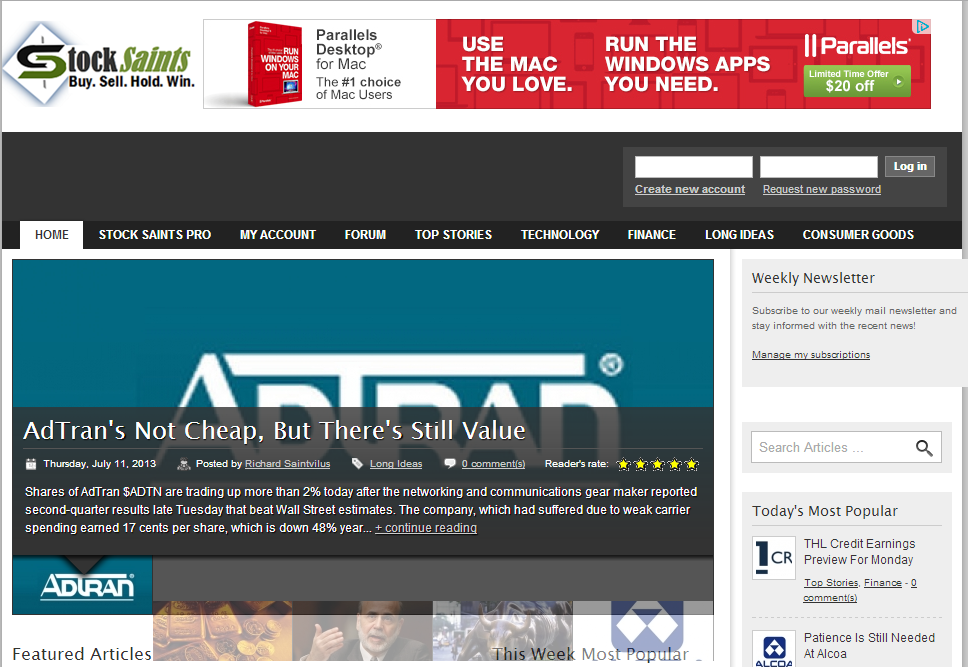Click the THL Credit 1CR logo thumbnail
The image size is (968, 667).
click(x=773, y=558)
